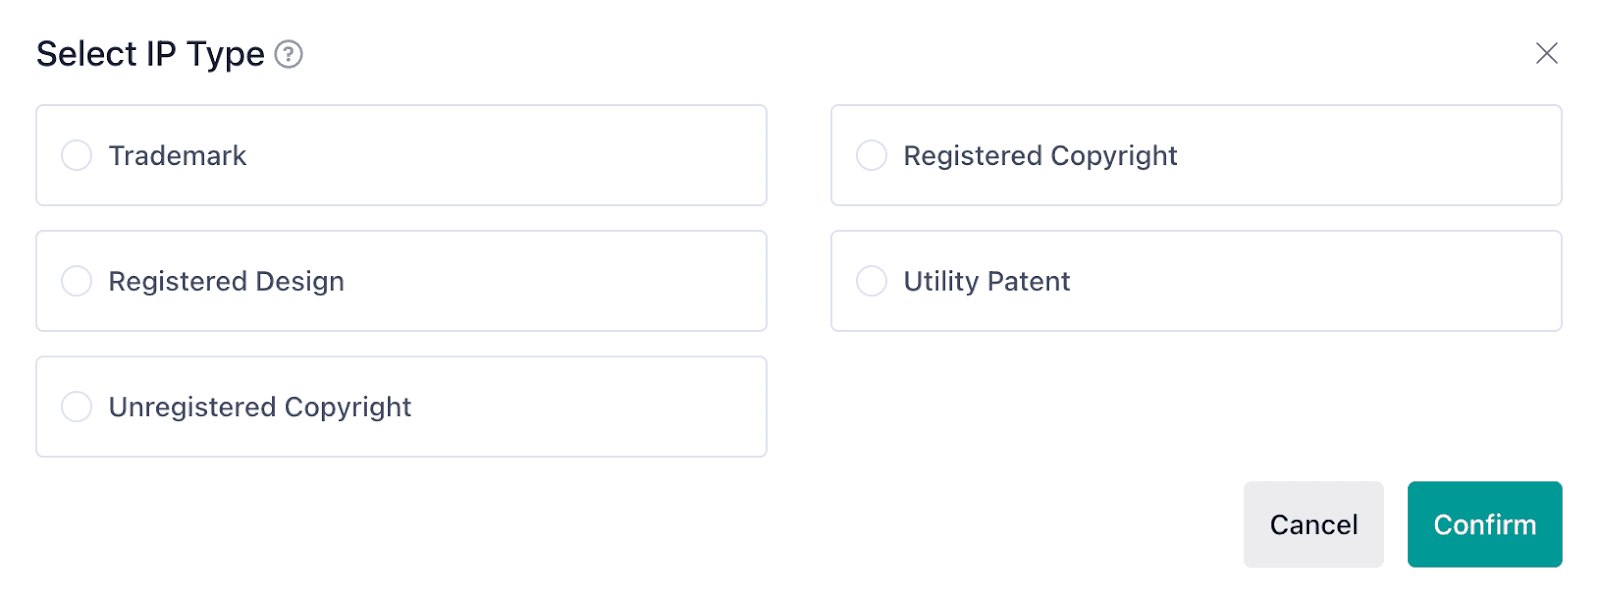Click the Registered Copyright label text
Image resolution: width=1600 pixels, height=603 pixels.
coord(1040,156)
